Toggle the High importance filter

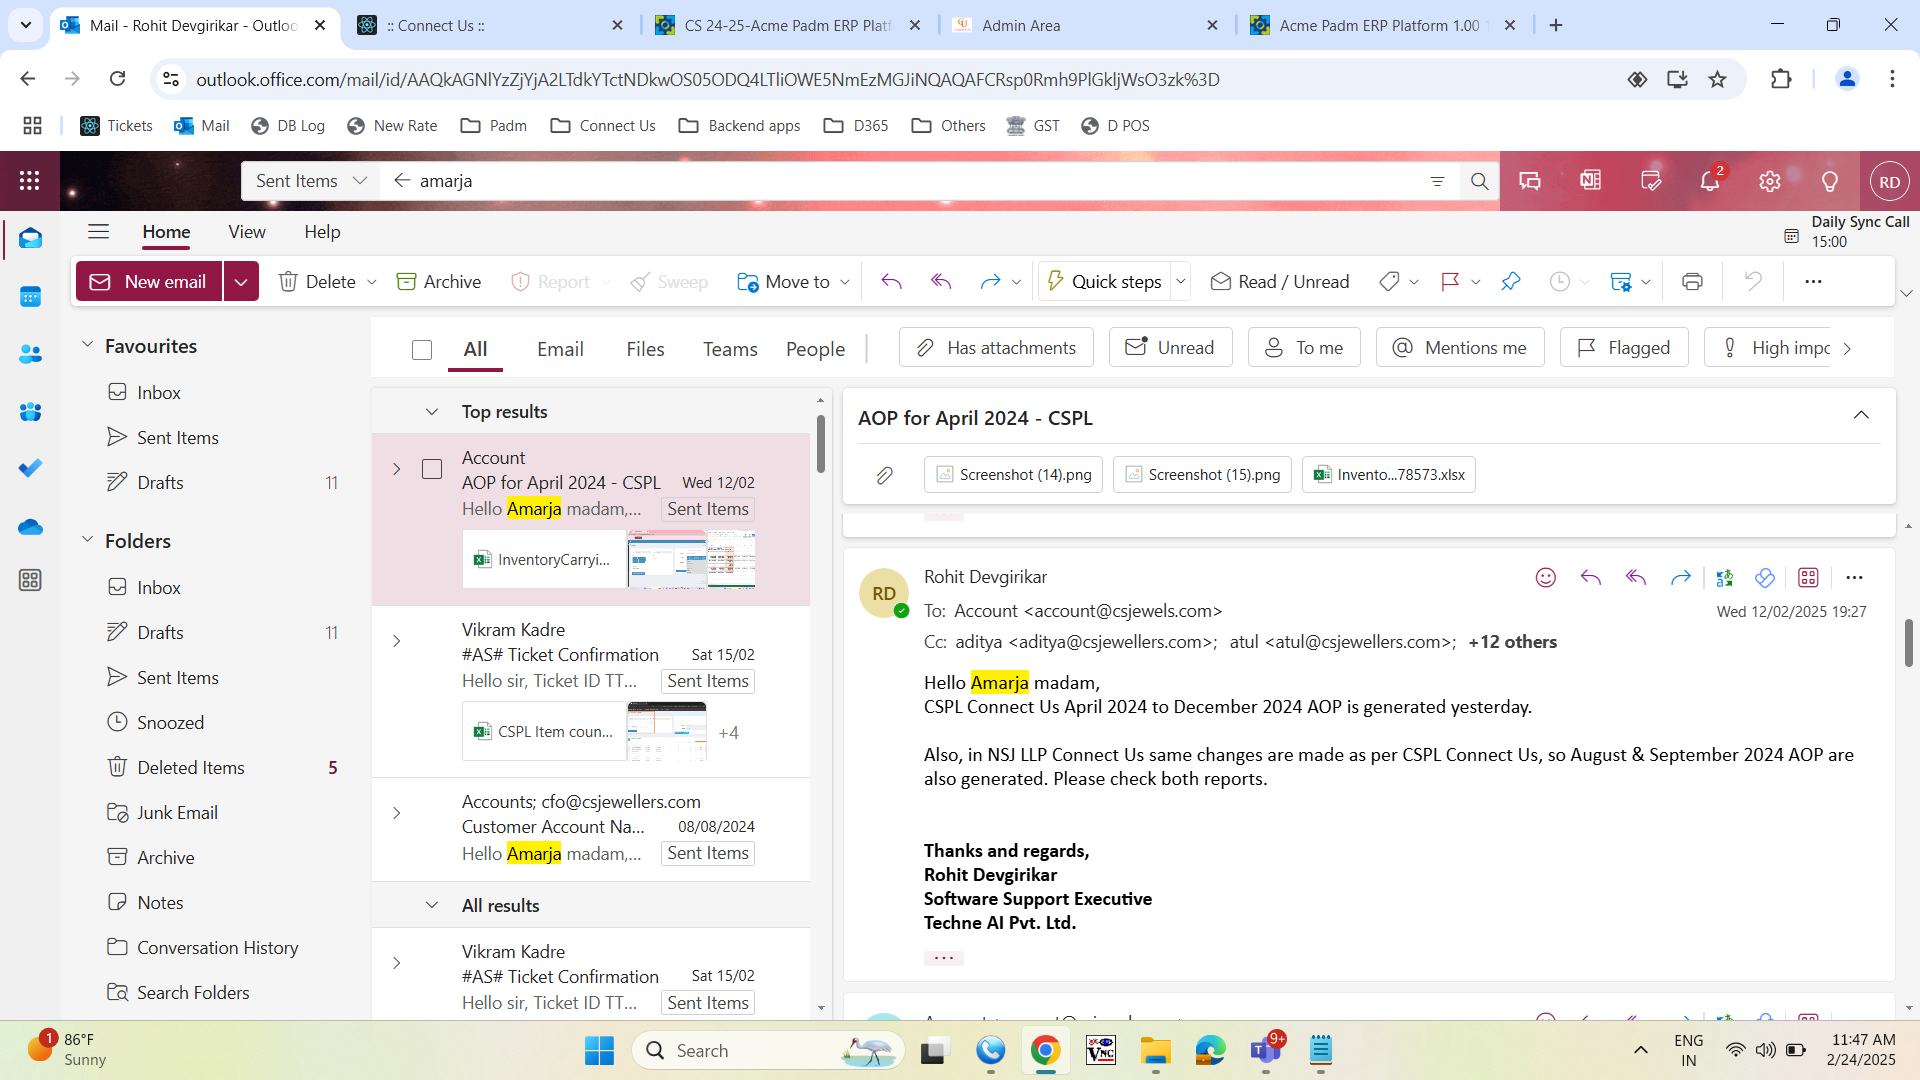1768,348
